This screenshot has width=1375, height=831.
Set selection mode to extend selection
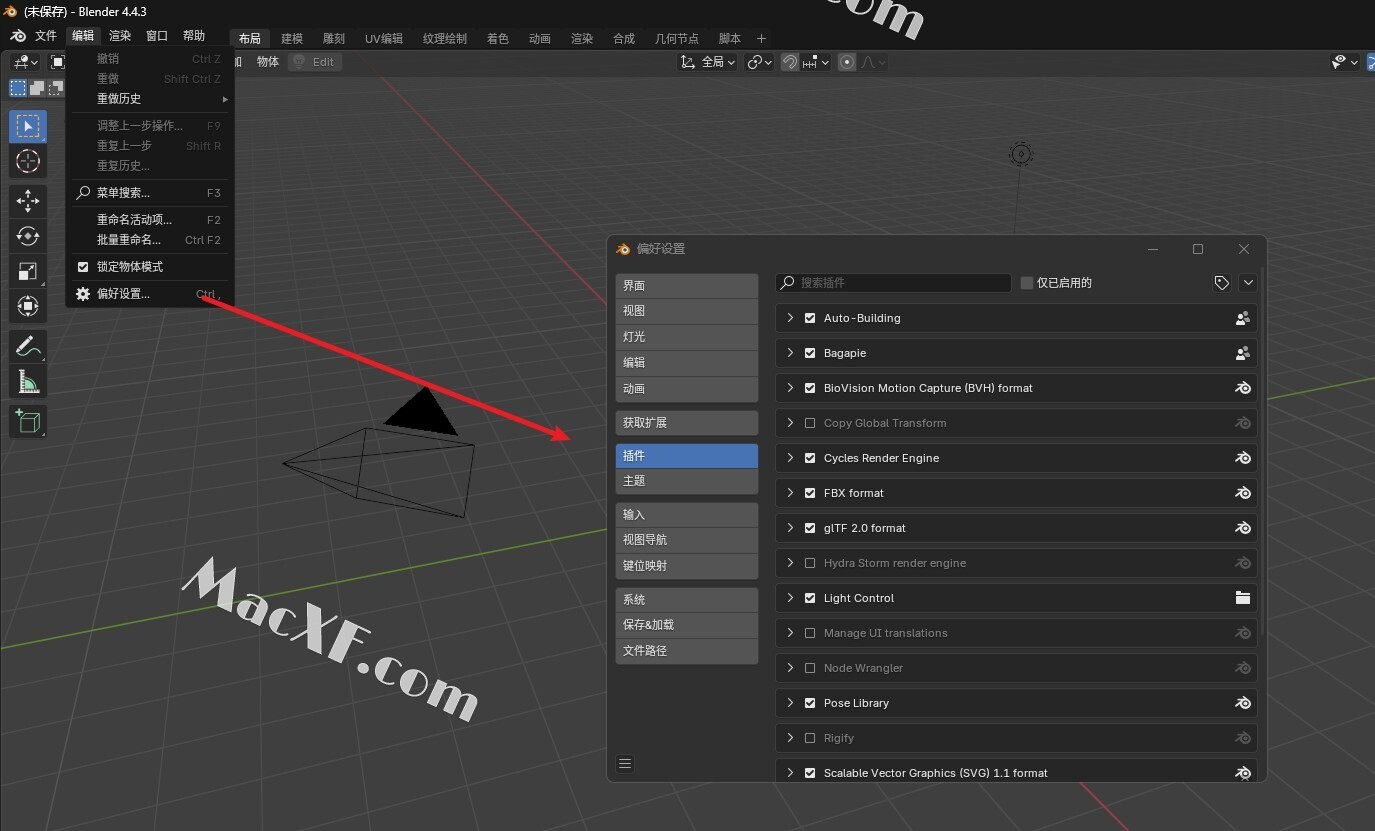tap(37, 88)
